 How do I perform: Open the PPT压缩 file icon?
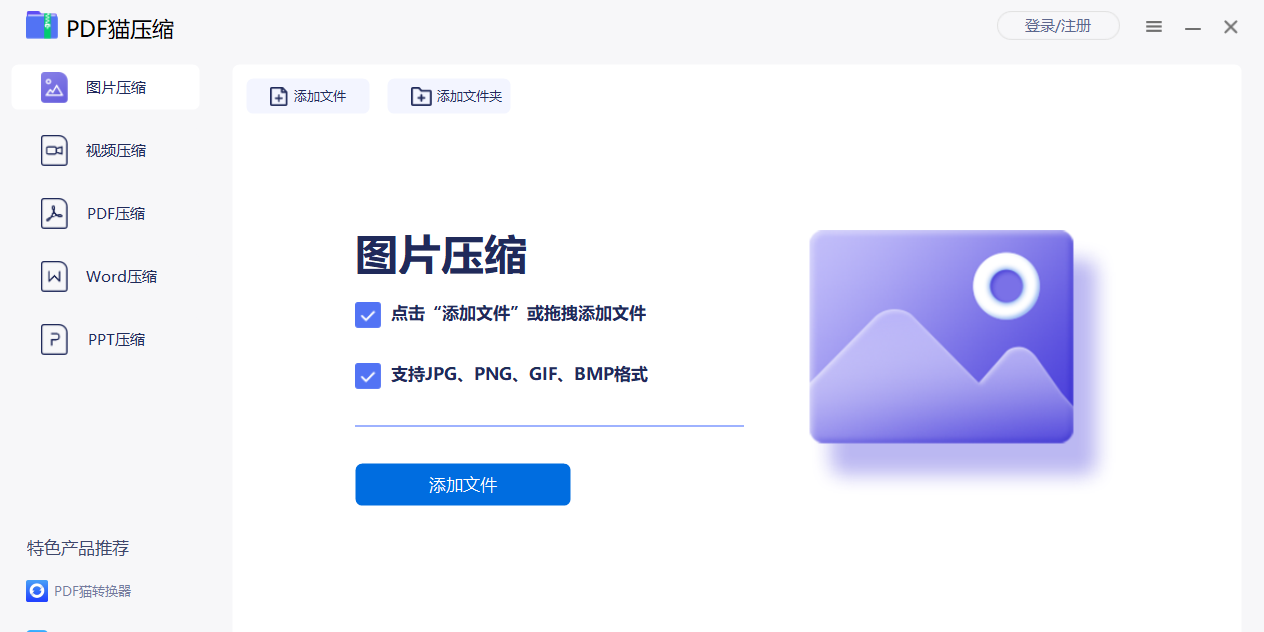tap(54, 340)
